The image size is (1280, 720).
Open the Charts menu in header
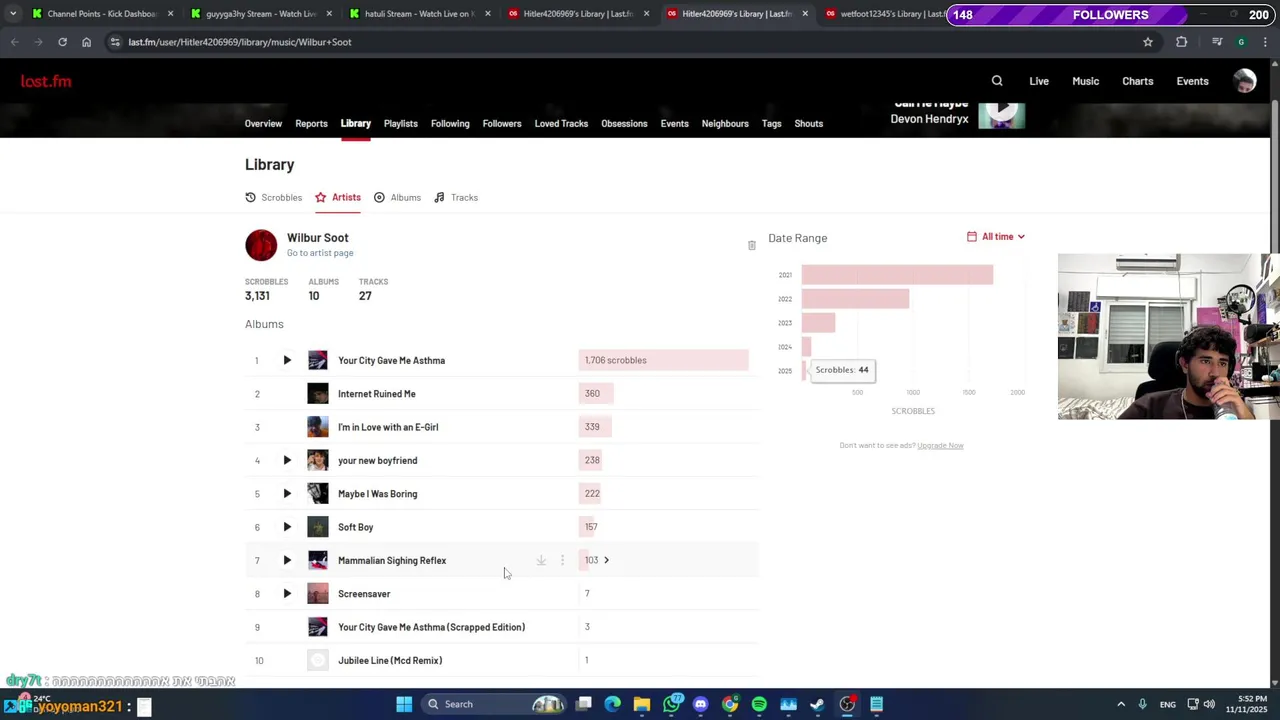(x=1137, y=81)
